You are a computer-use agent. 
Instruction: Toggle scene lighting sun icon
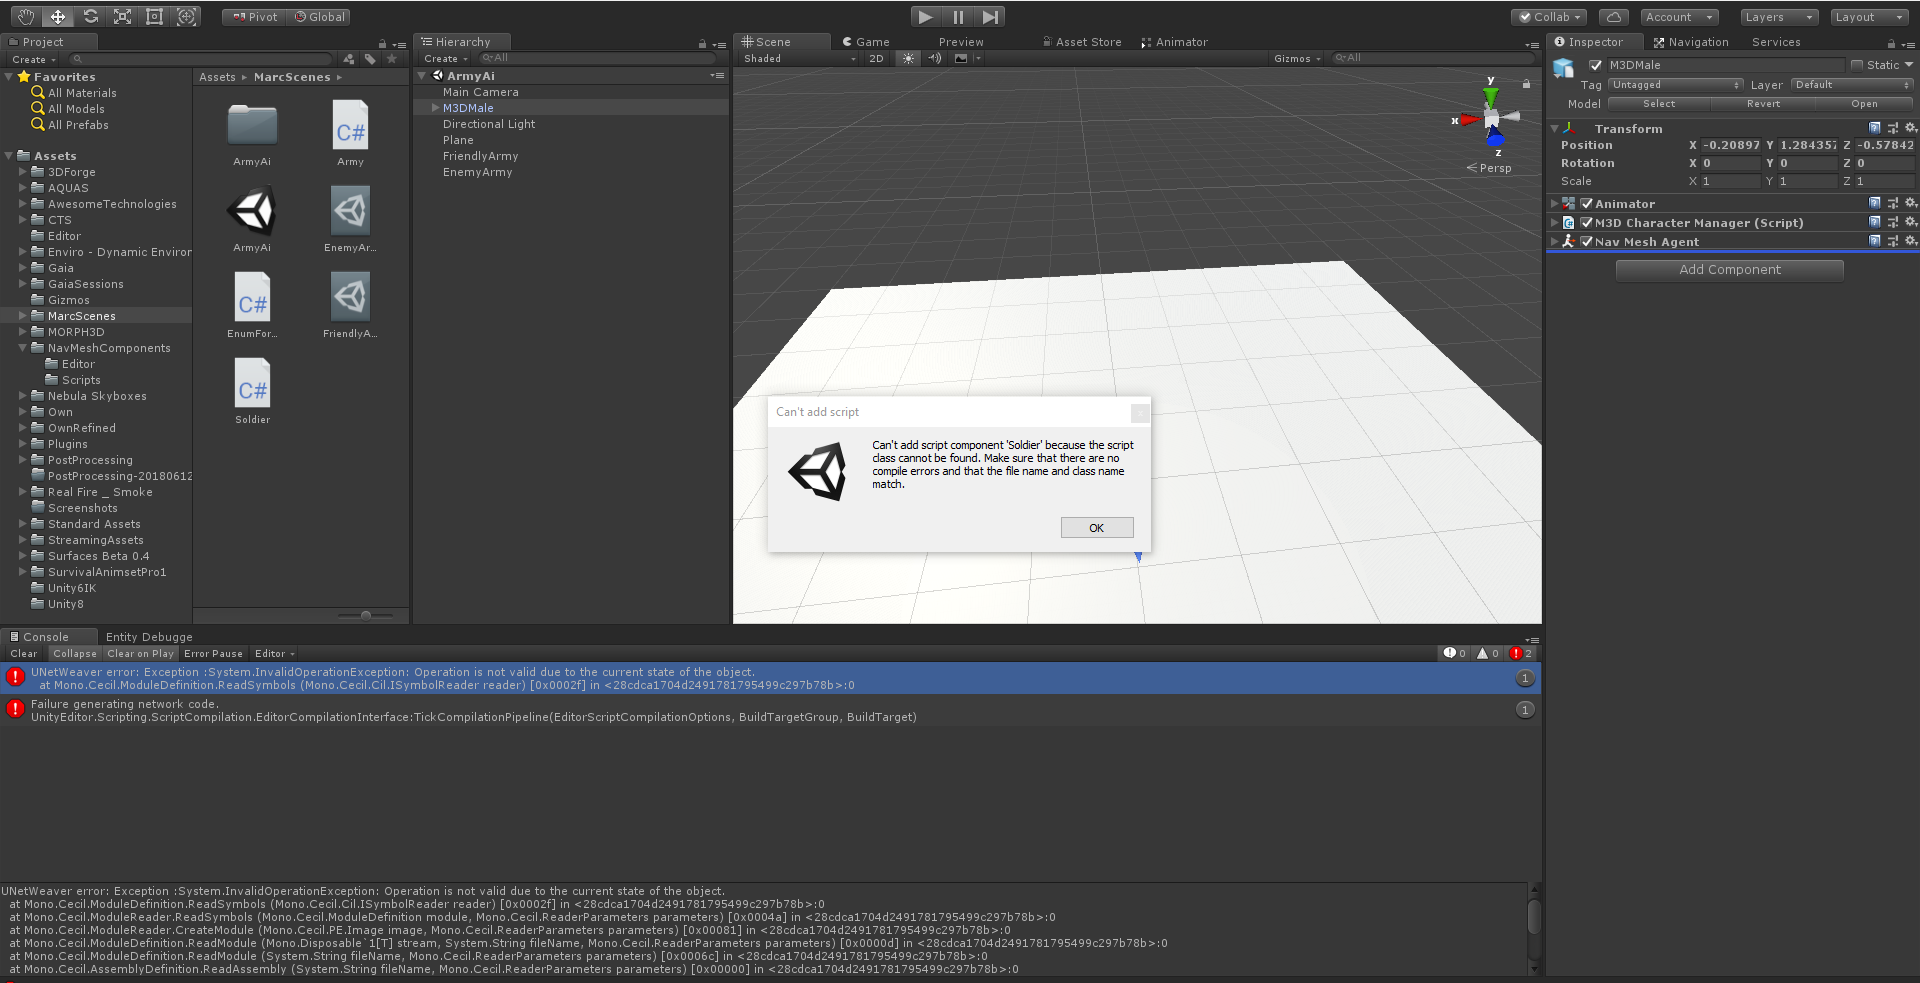pyautogui.click(x=908, y=58)
